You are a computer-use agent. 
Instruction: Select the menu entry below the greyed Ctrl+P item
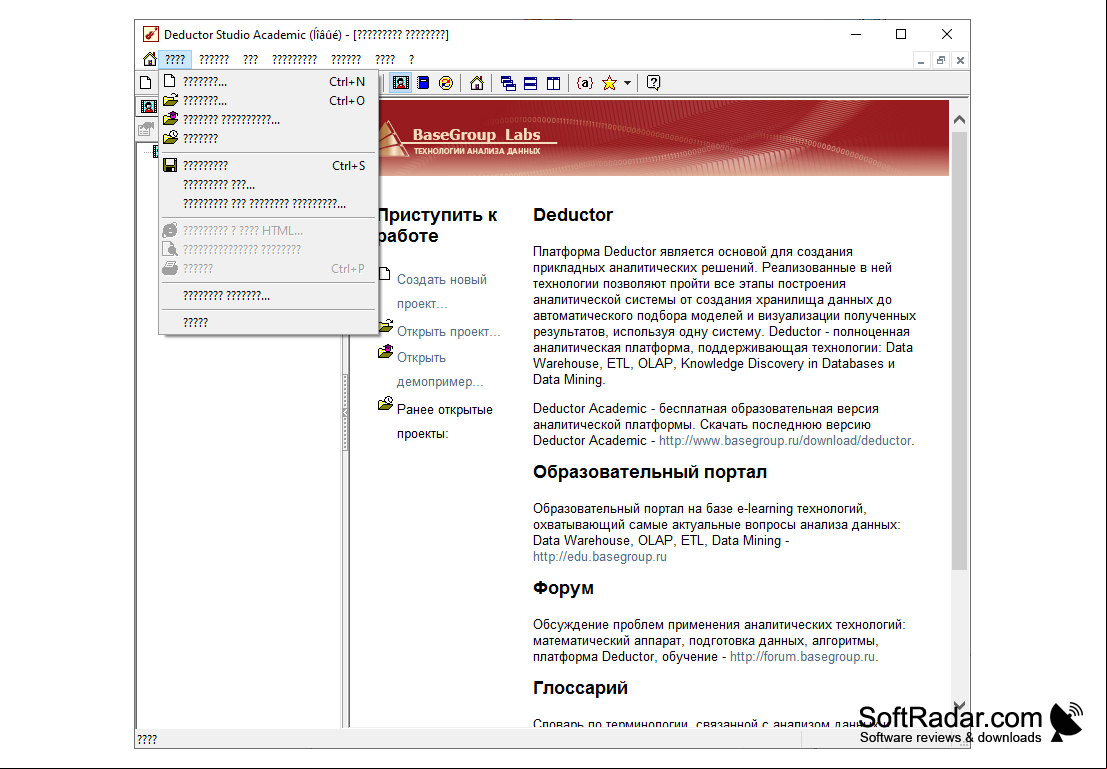pos(268,295)
